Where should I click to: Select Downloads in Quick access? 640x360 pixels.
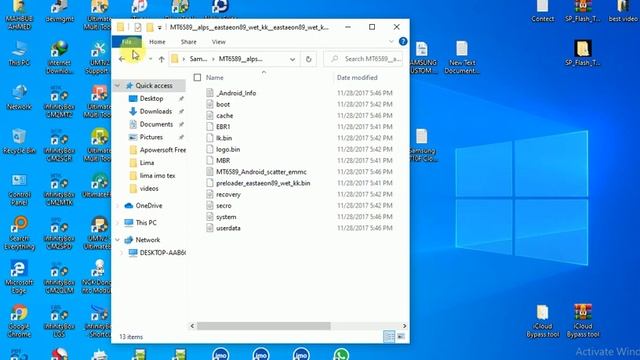point(155,111)
